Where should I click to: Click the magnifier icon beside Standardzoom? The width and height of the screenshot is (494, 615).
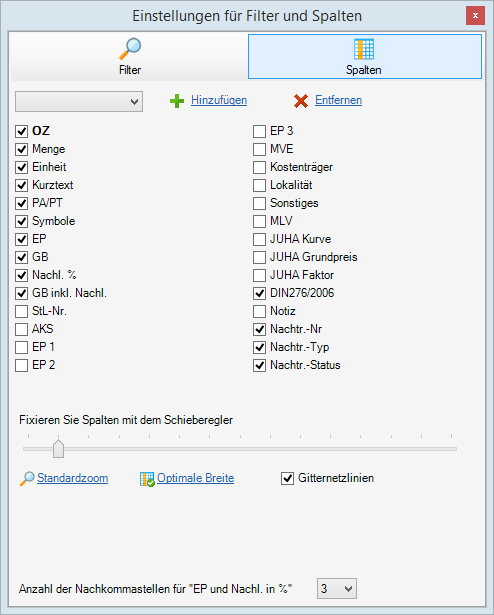[27, 479]
